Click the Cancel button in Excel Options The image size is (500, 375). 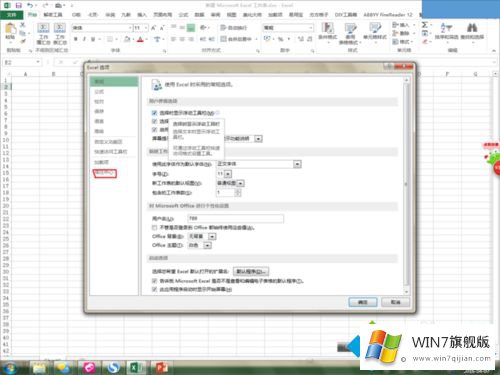tap(395, 302)
